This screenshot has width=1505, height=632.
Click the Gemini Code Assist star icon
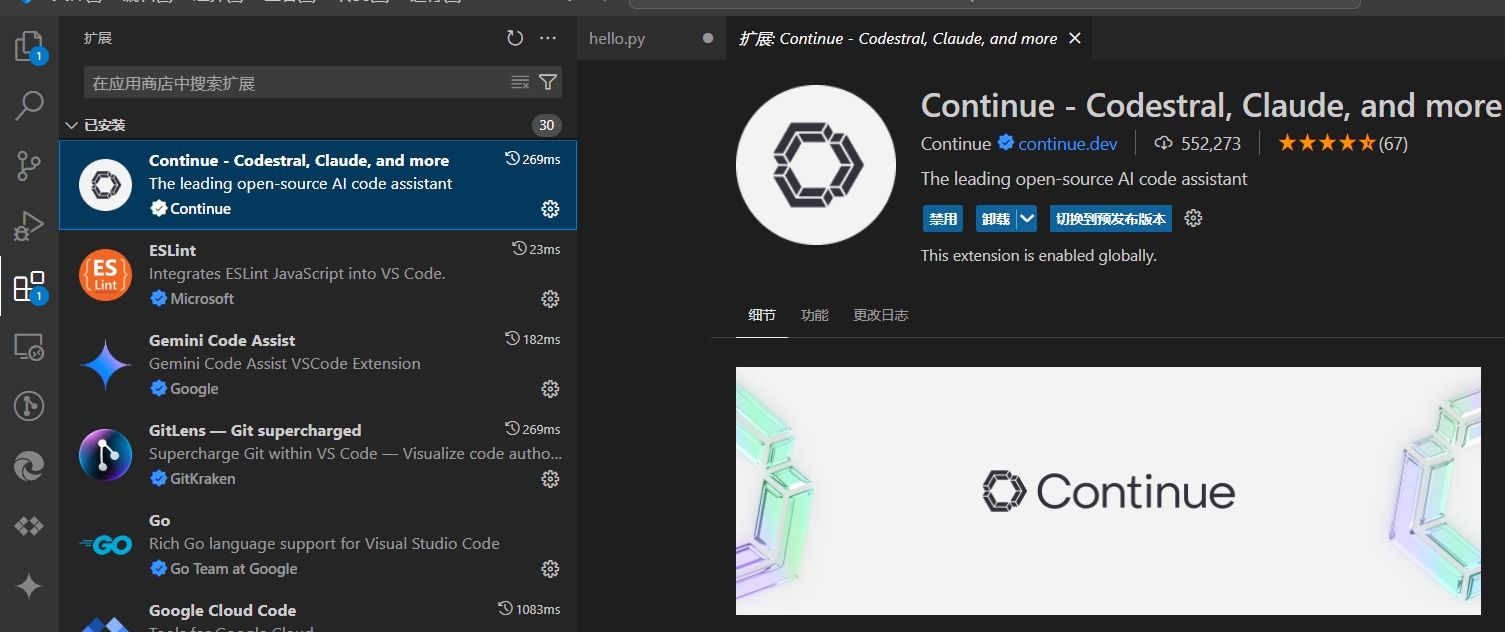105,365
